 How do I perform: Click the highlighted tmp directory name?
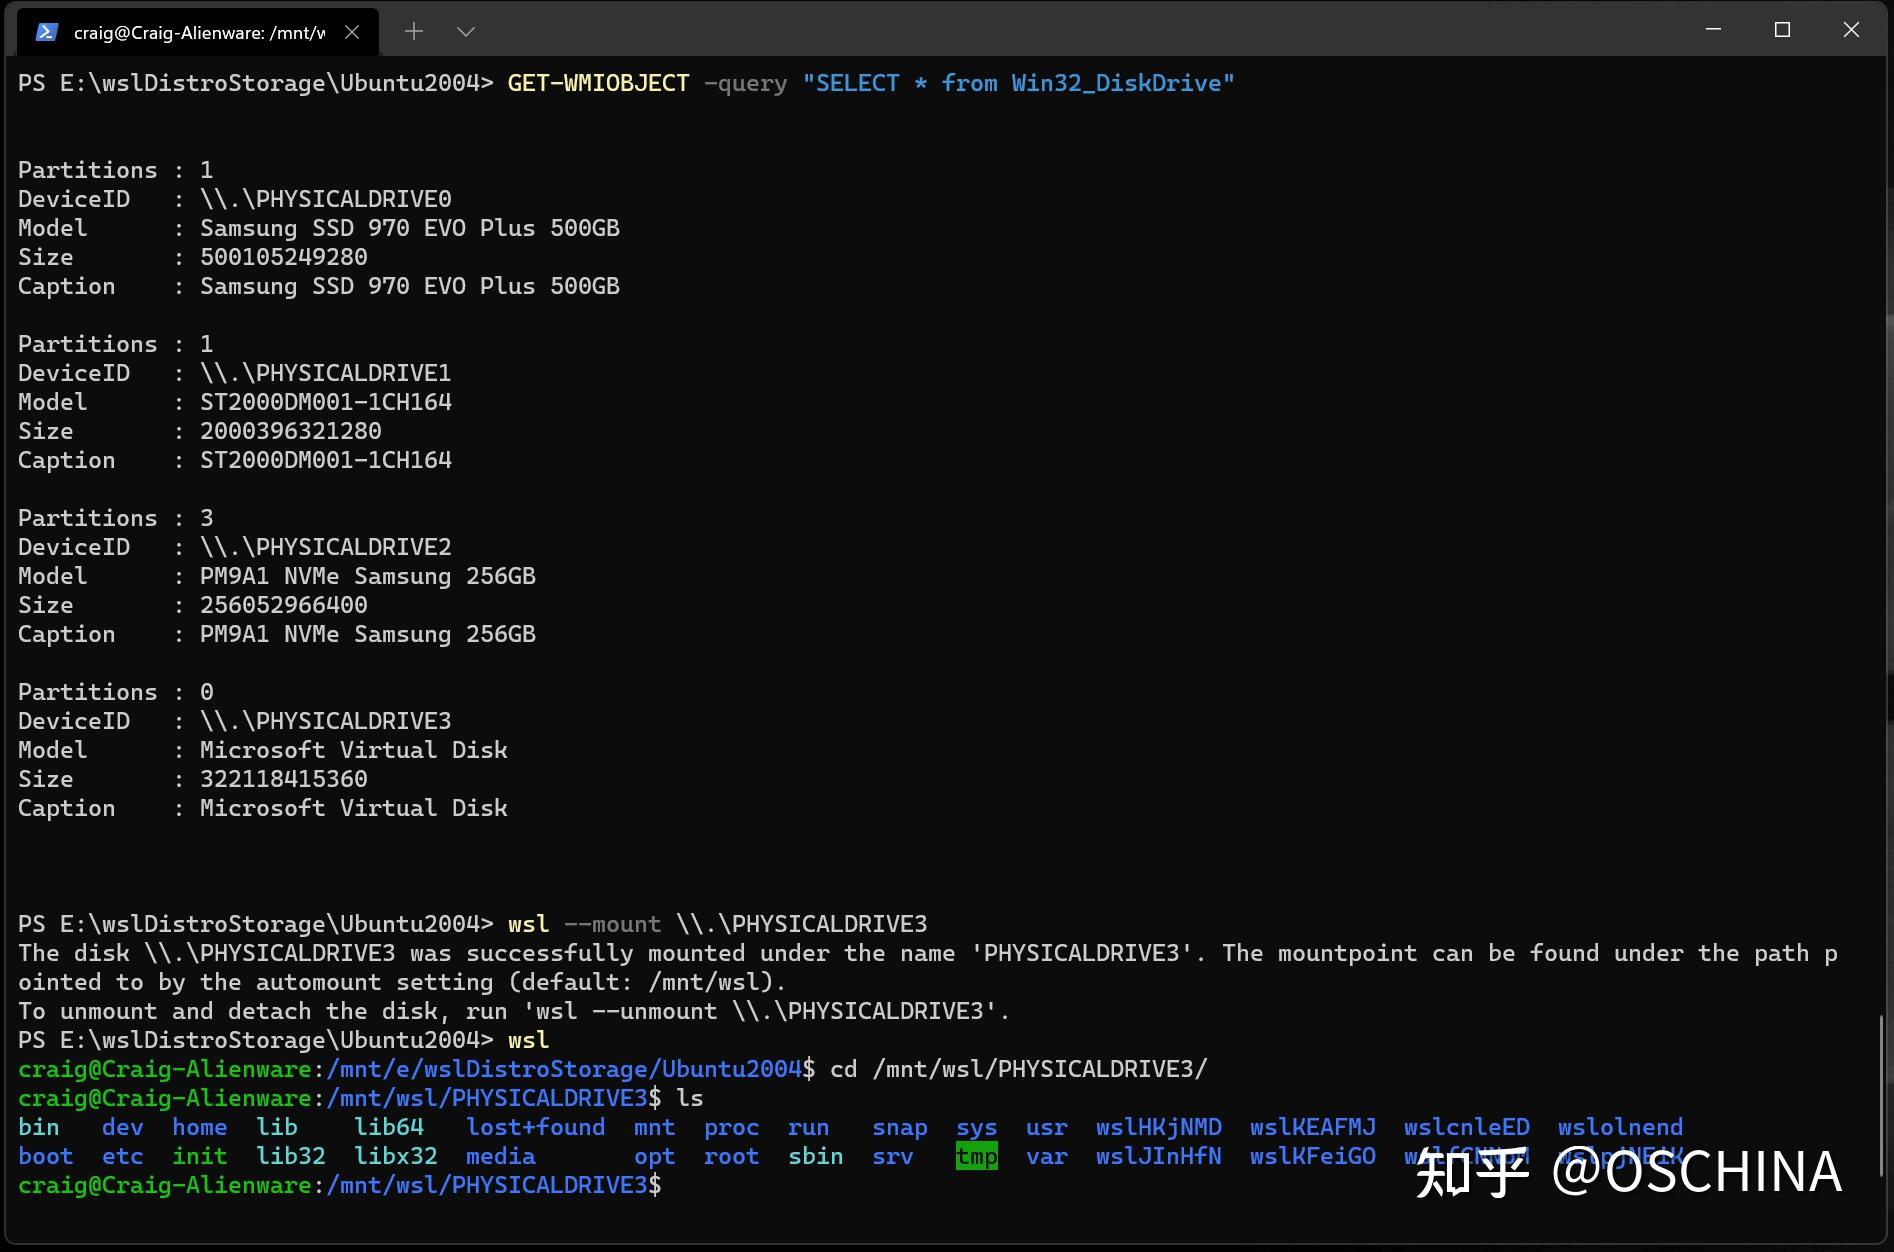pyautogui.click(x=976, y=1156)
